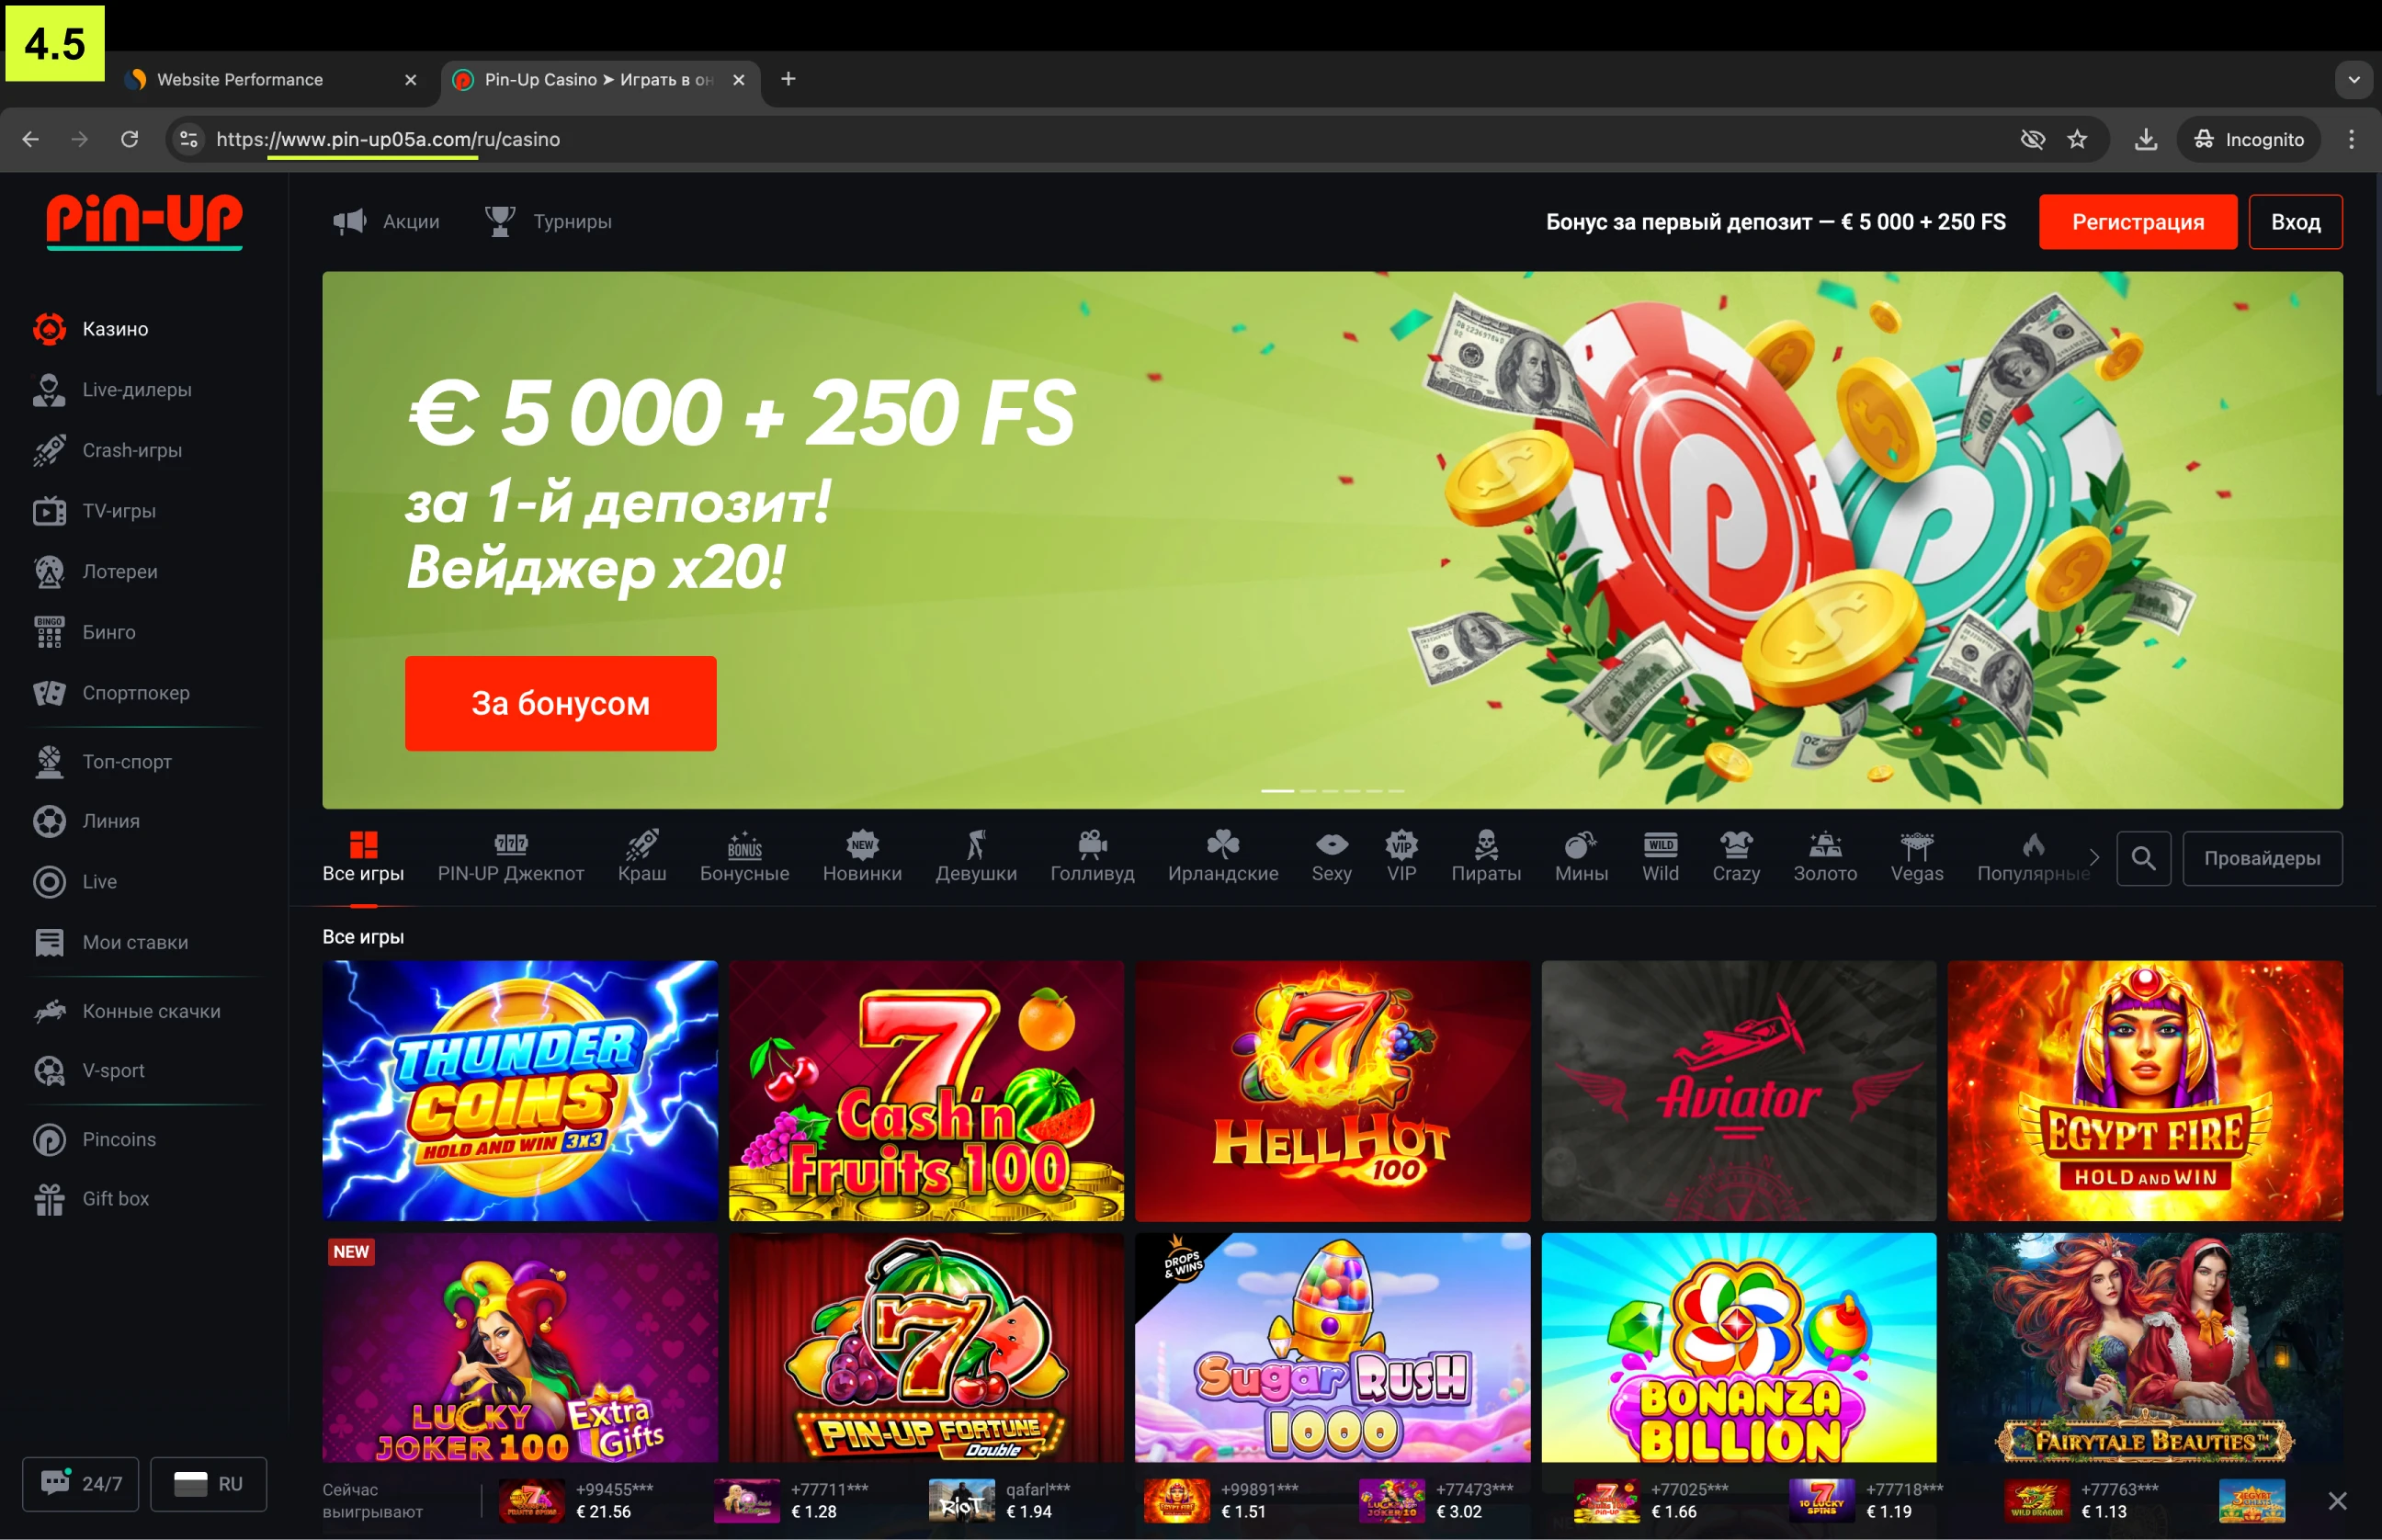Select the Новинки category tab

(x=862, y=857)
